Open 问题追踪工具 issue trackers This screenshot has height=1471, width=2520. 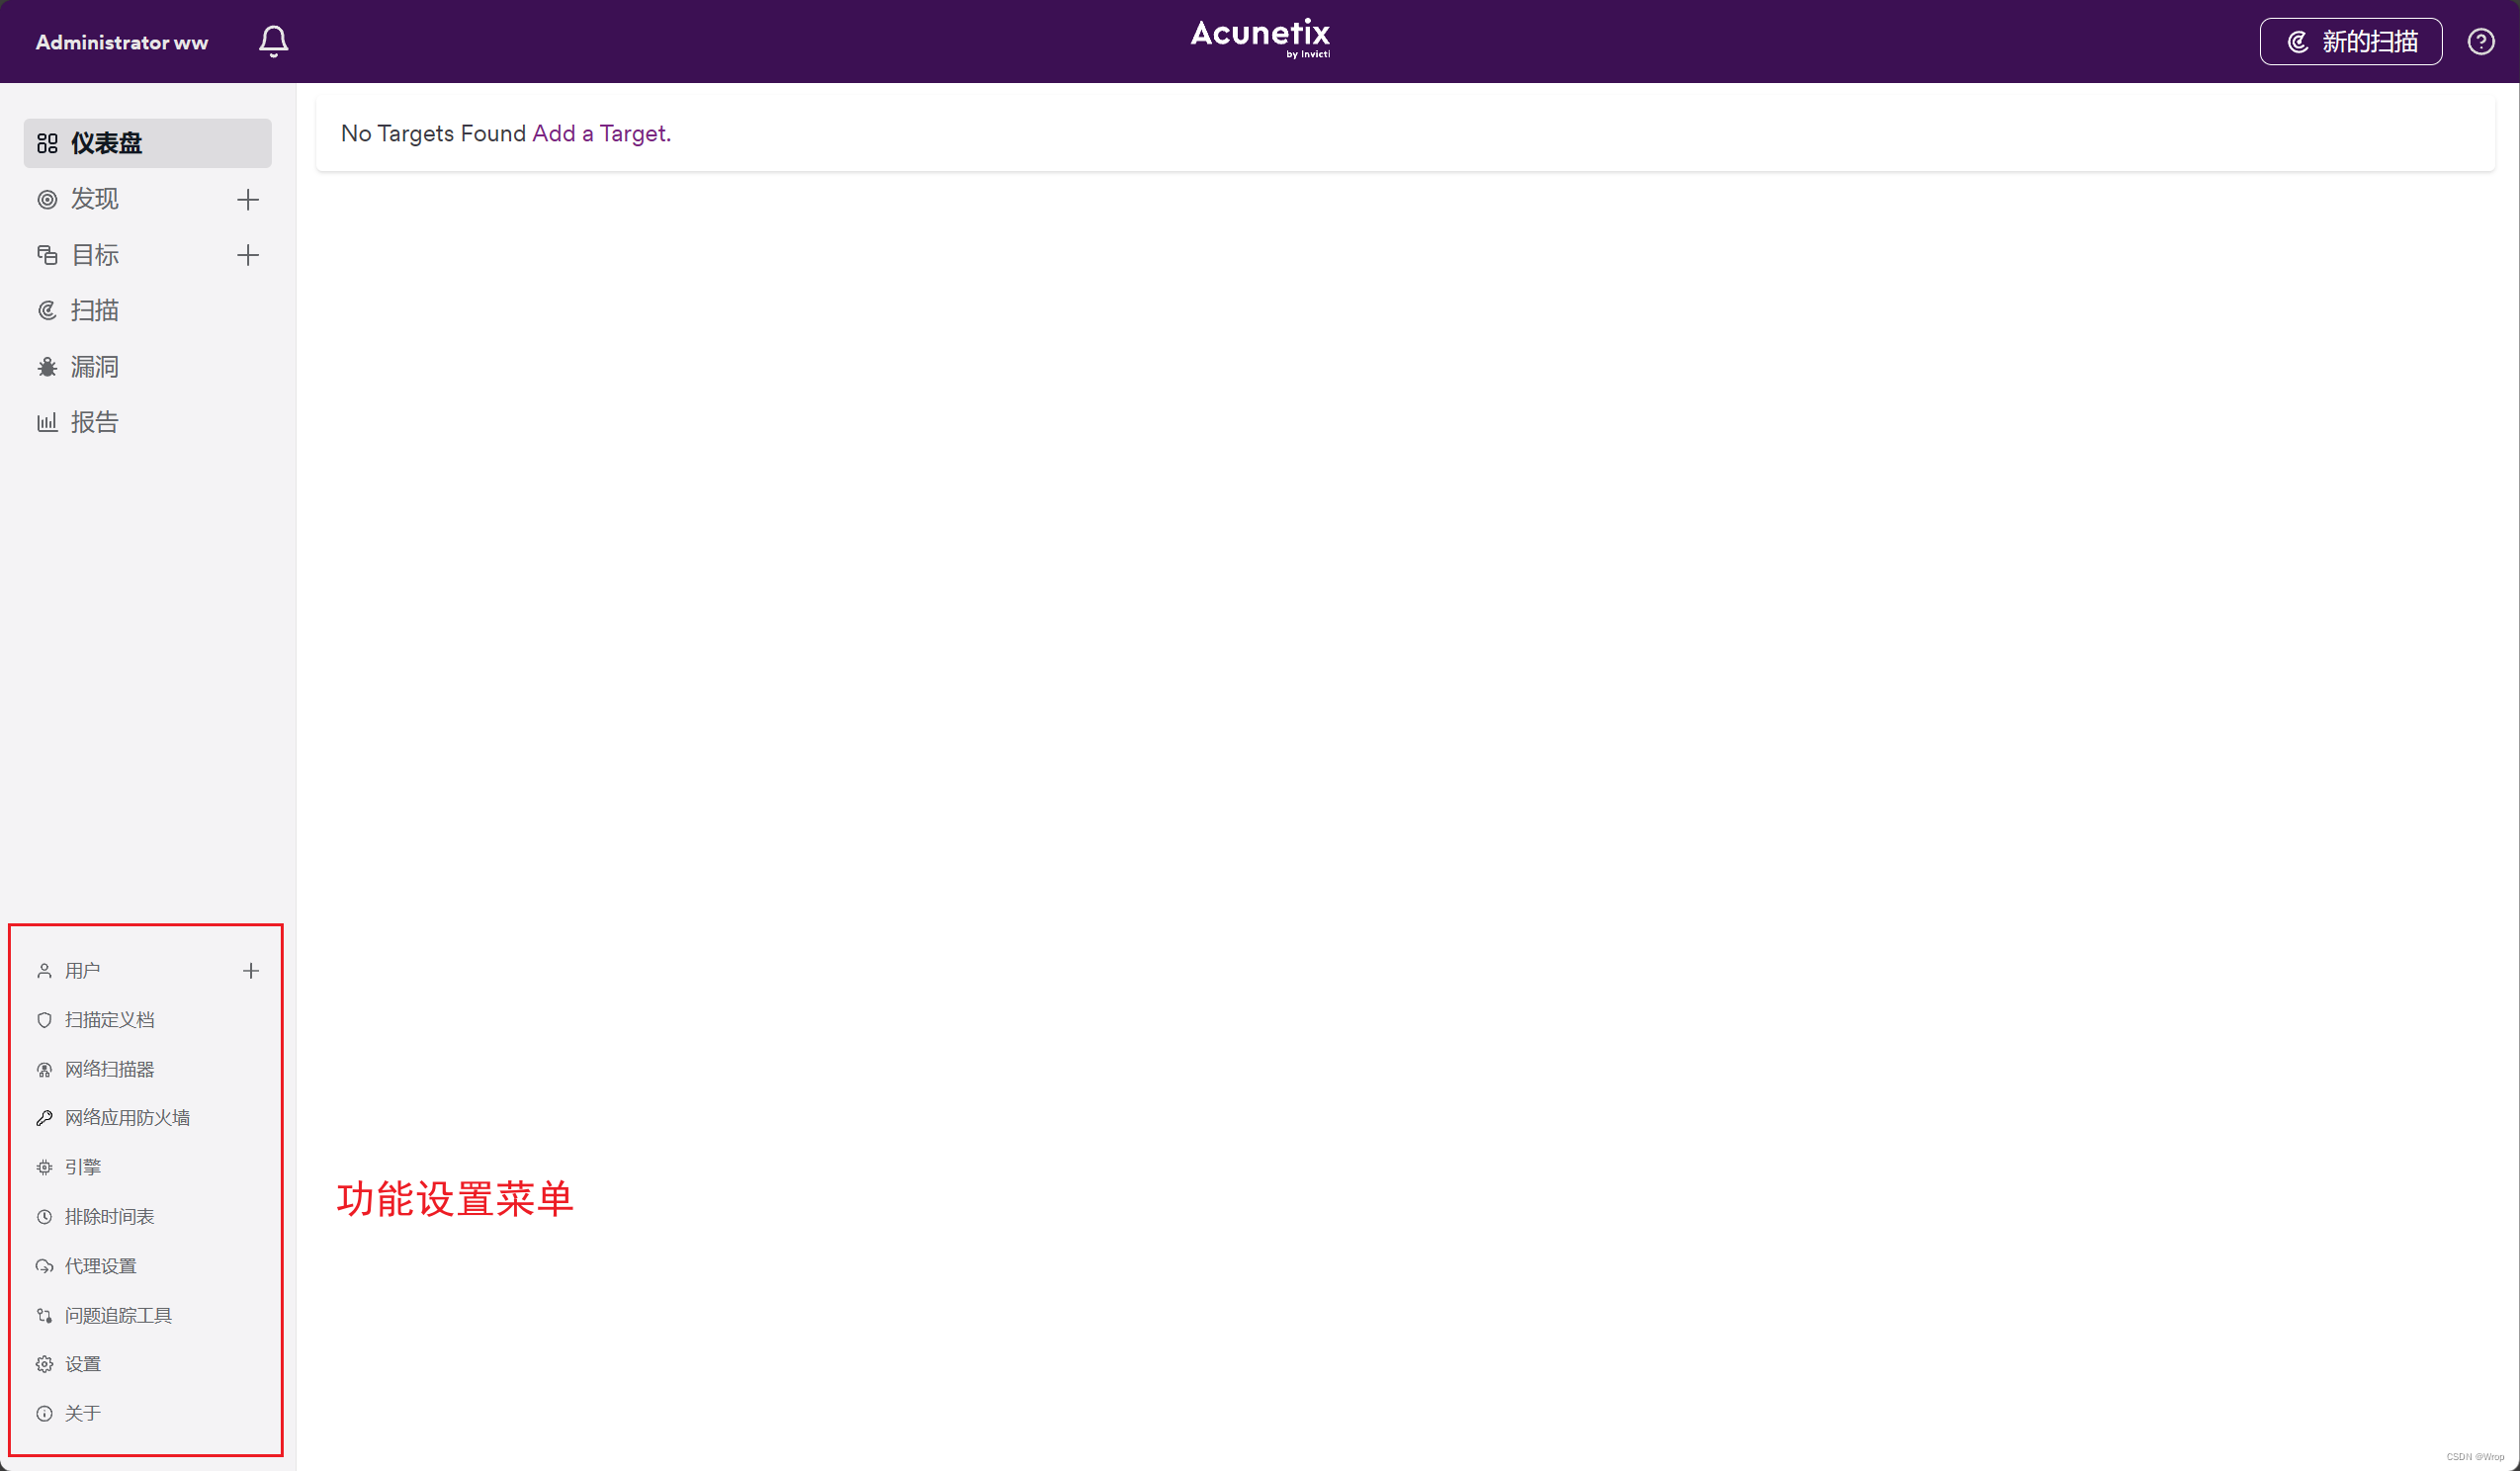click(118, 1315)
